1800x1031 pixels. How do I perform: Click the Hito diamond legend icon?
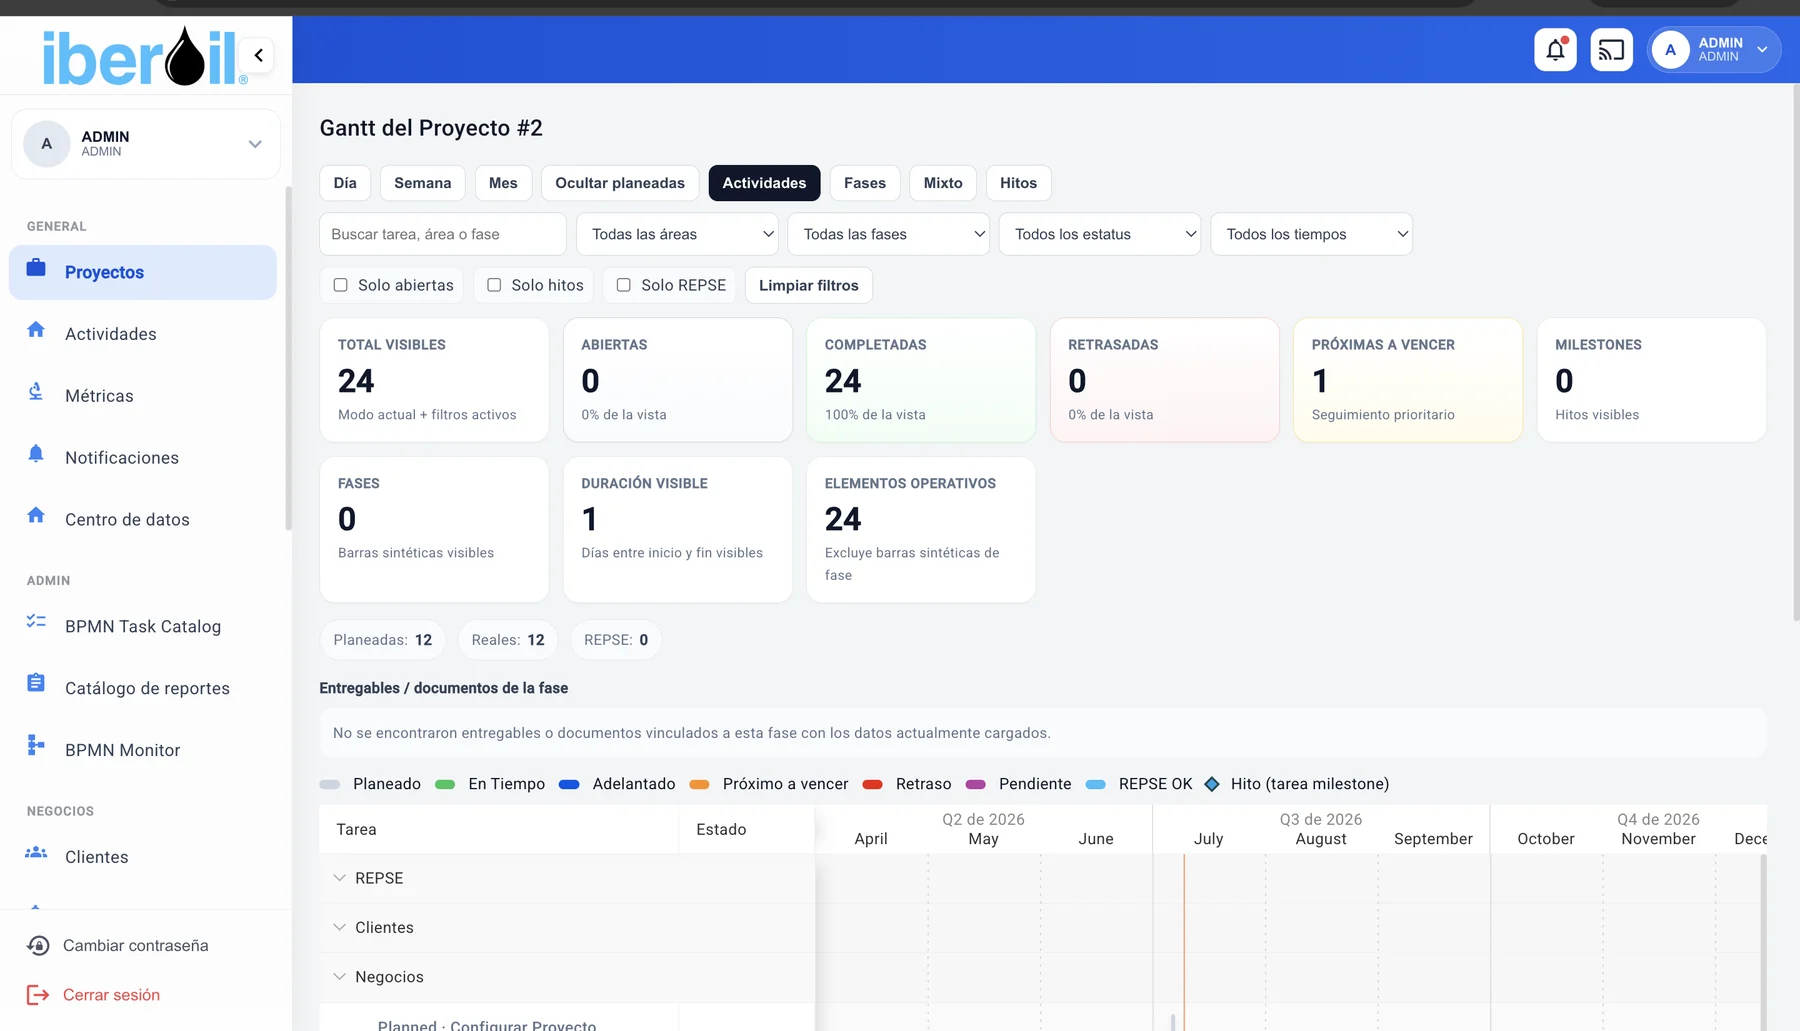click(1212, 785)
